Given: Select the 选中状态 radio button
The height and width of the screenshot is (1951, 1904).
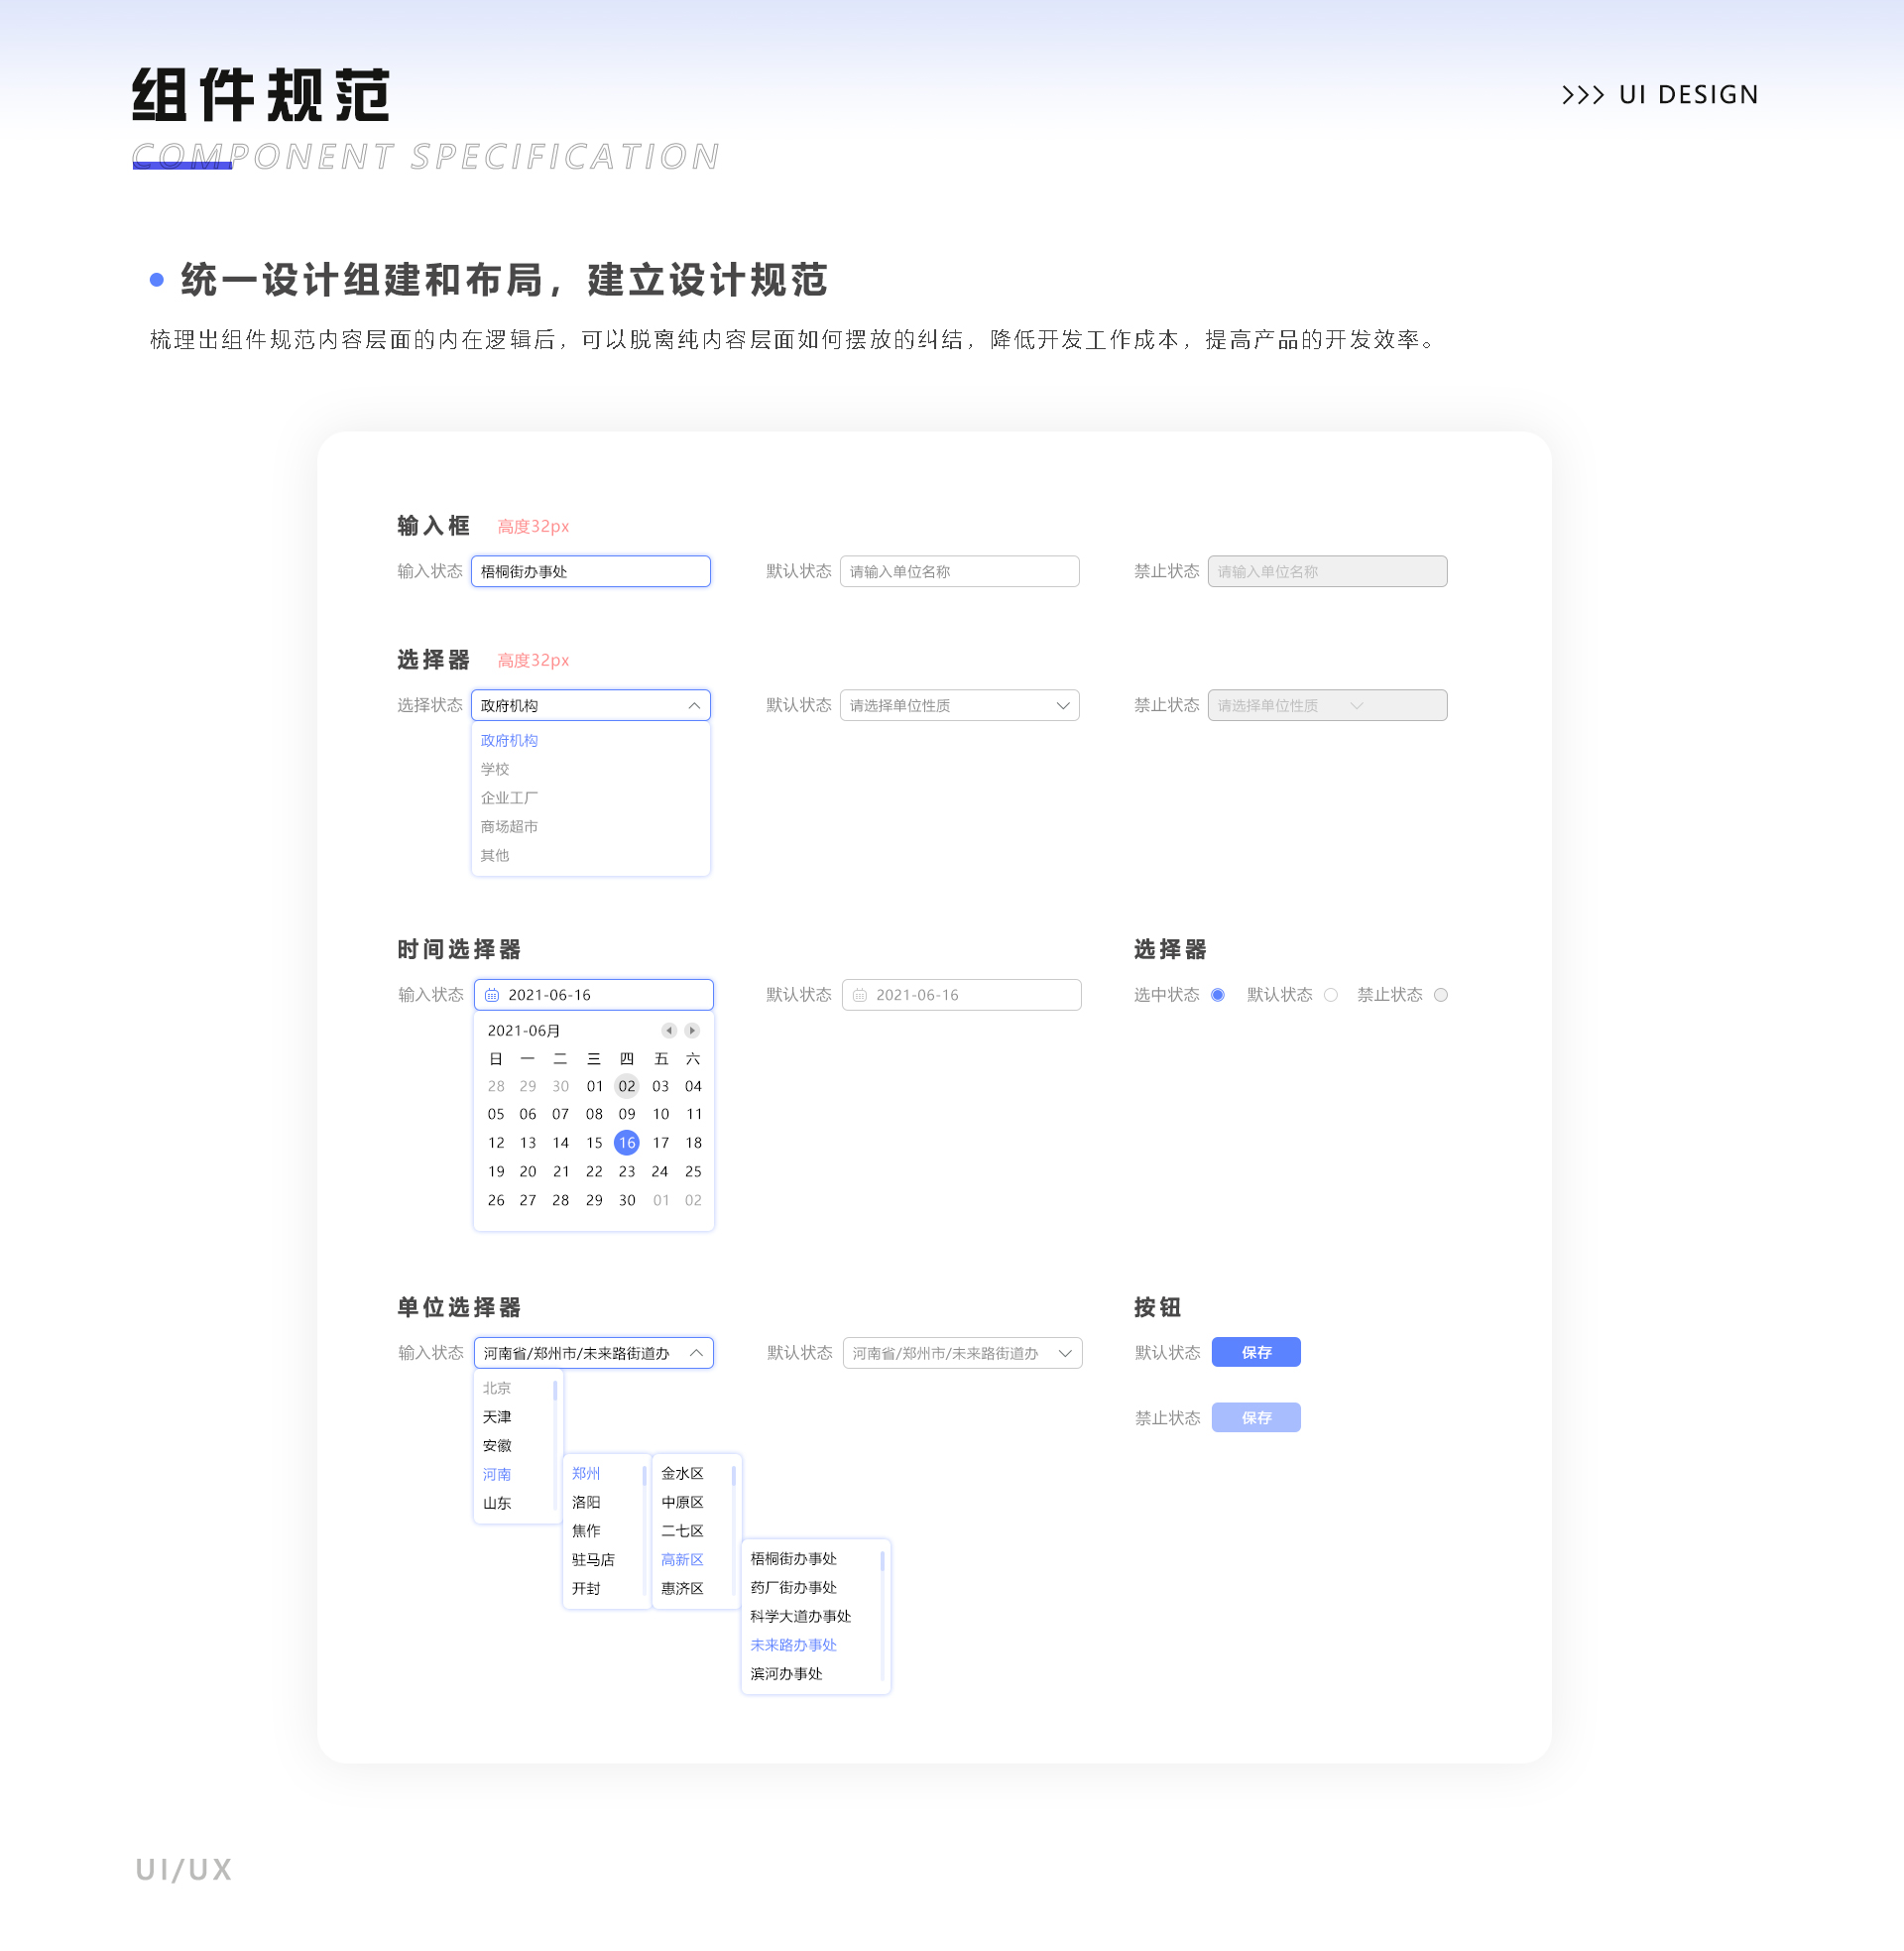Looking at the screenshot, I should click(x=1218, y=995).
